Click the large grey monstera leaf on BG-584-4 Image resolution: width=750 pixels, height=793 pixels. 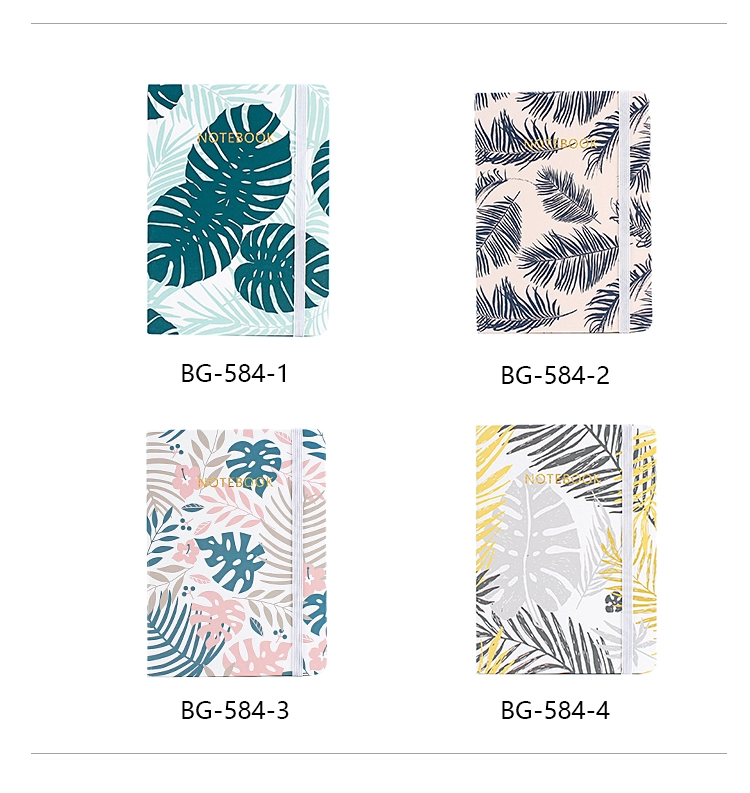point(531,549)
